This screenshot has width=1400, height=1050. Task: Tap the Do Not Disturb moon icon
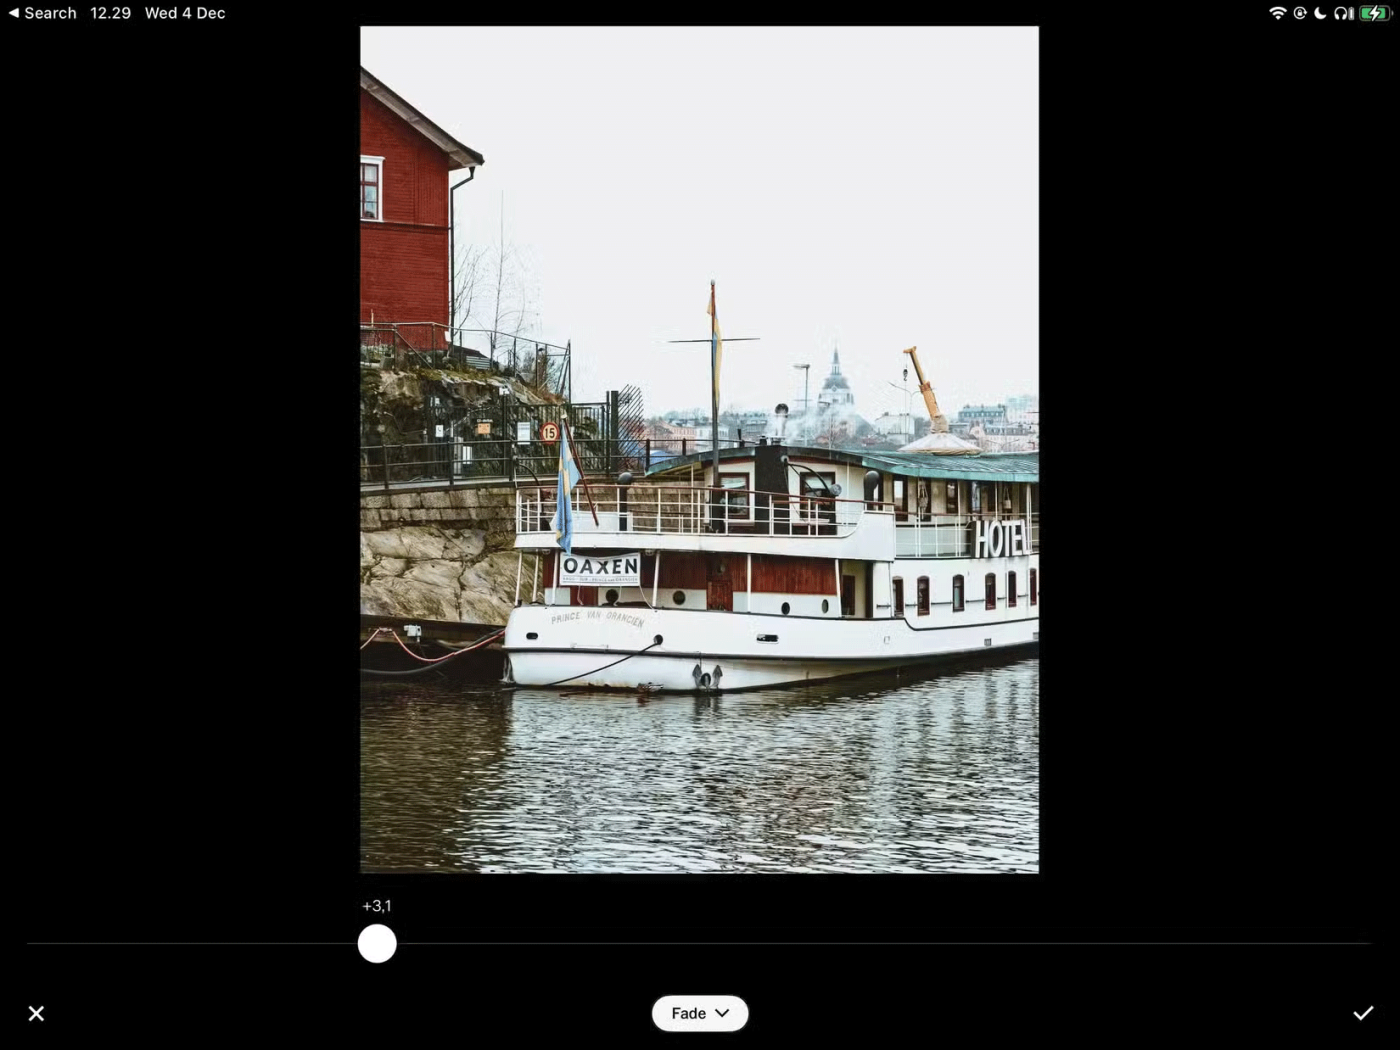[x=1320, y=13]
